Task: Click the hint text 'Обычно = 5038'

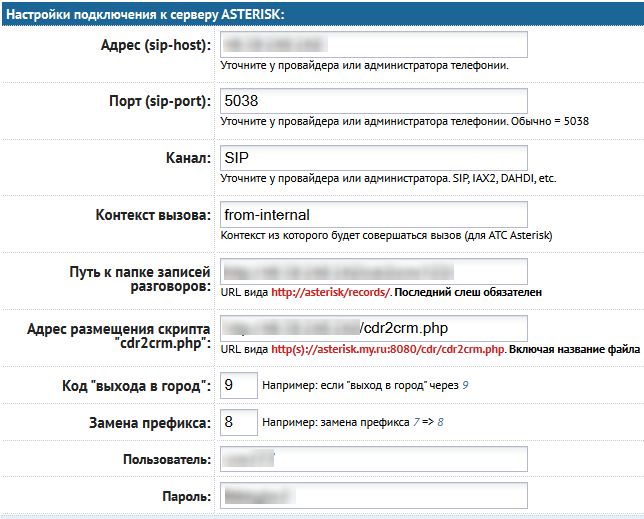Action: coord(550,121)
